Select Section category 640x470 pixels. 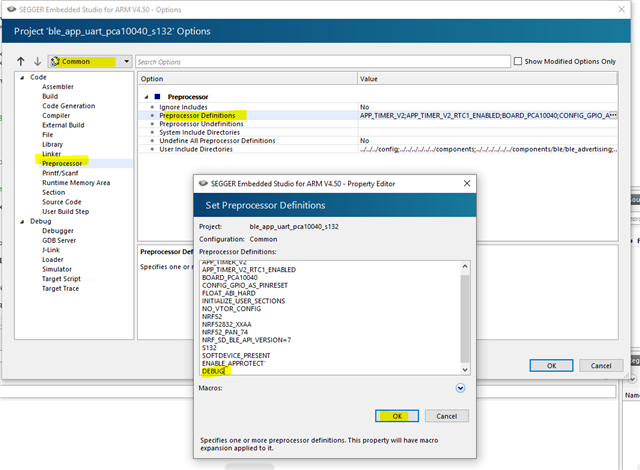point(53,193)
